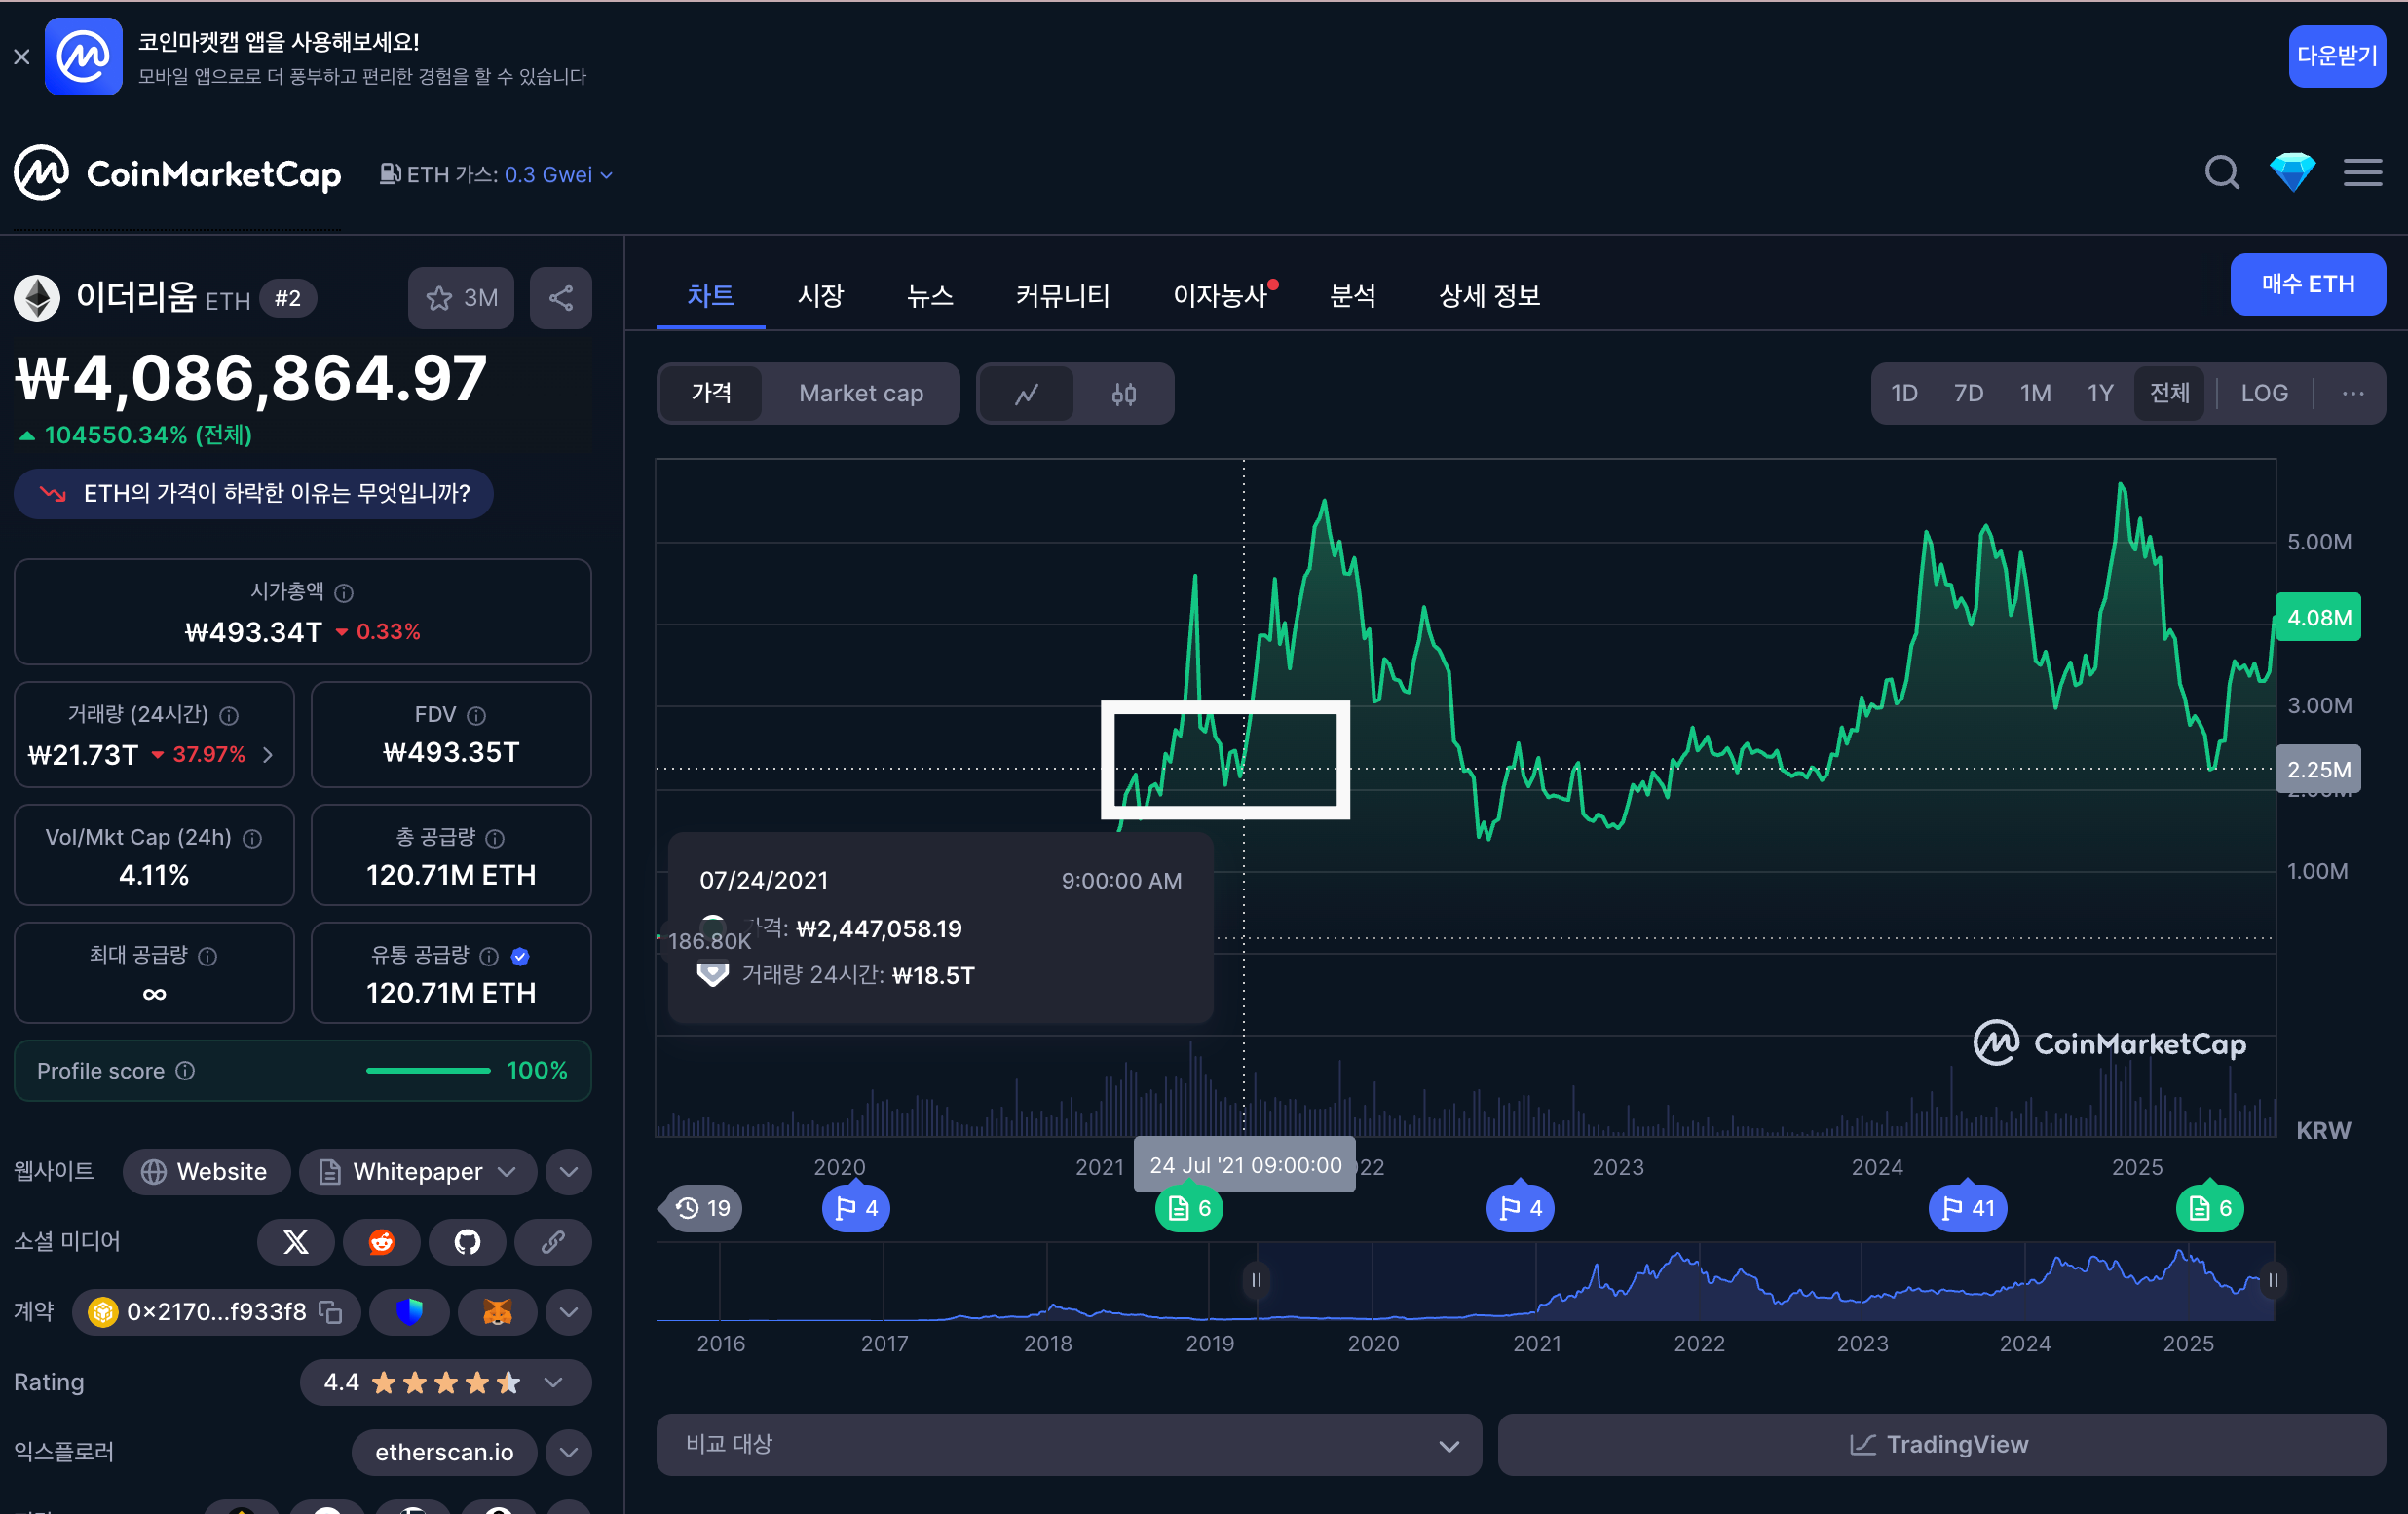
Task: Click the 매수 ETH buy button
Action: coord(2307,285)
